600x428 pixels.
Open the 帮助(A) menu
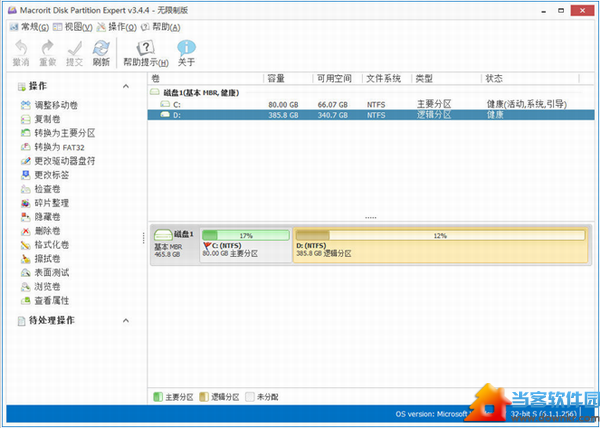[x=161, y=27]
